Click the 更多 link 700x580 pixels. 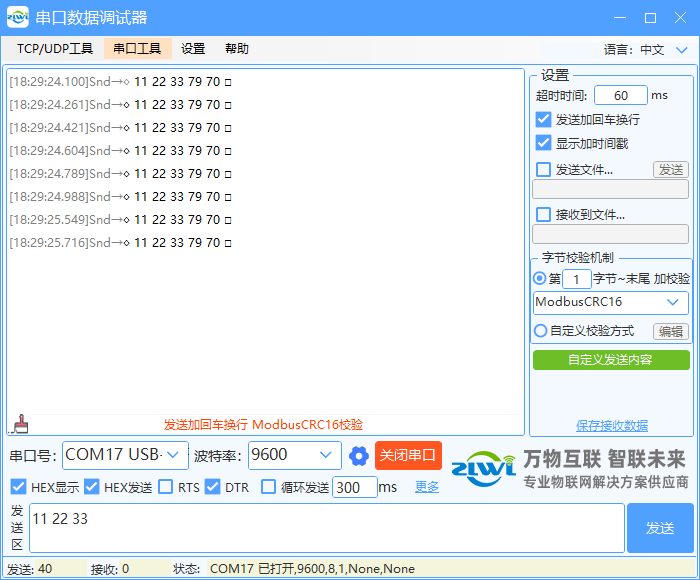pyautogui.click(x=427, y=487)
